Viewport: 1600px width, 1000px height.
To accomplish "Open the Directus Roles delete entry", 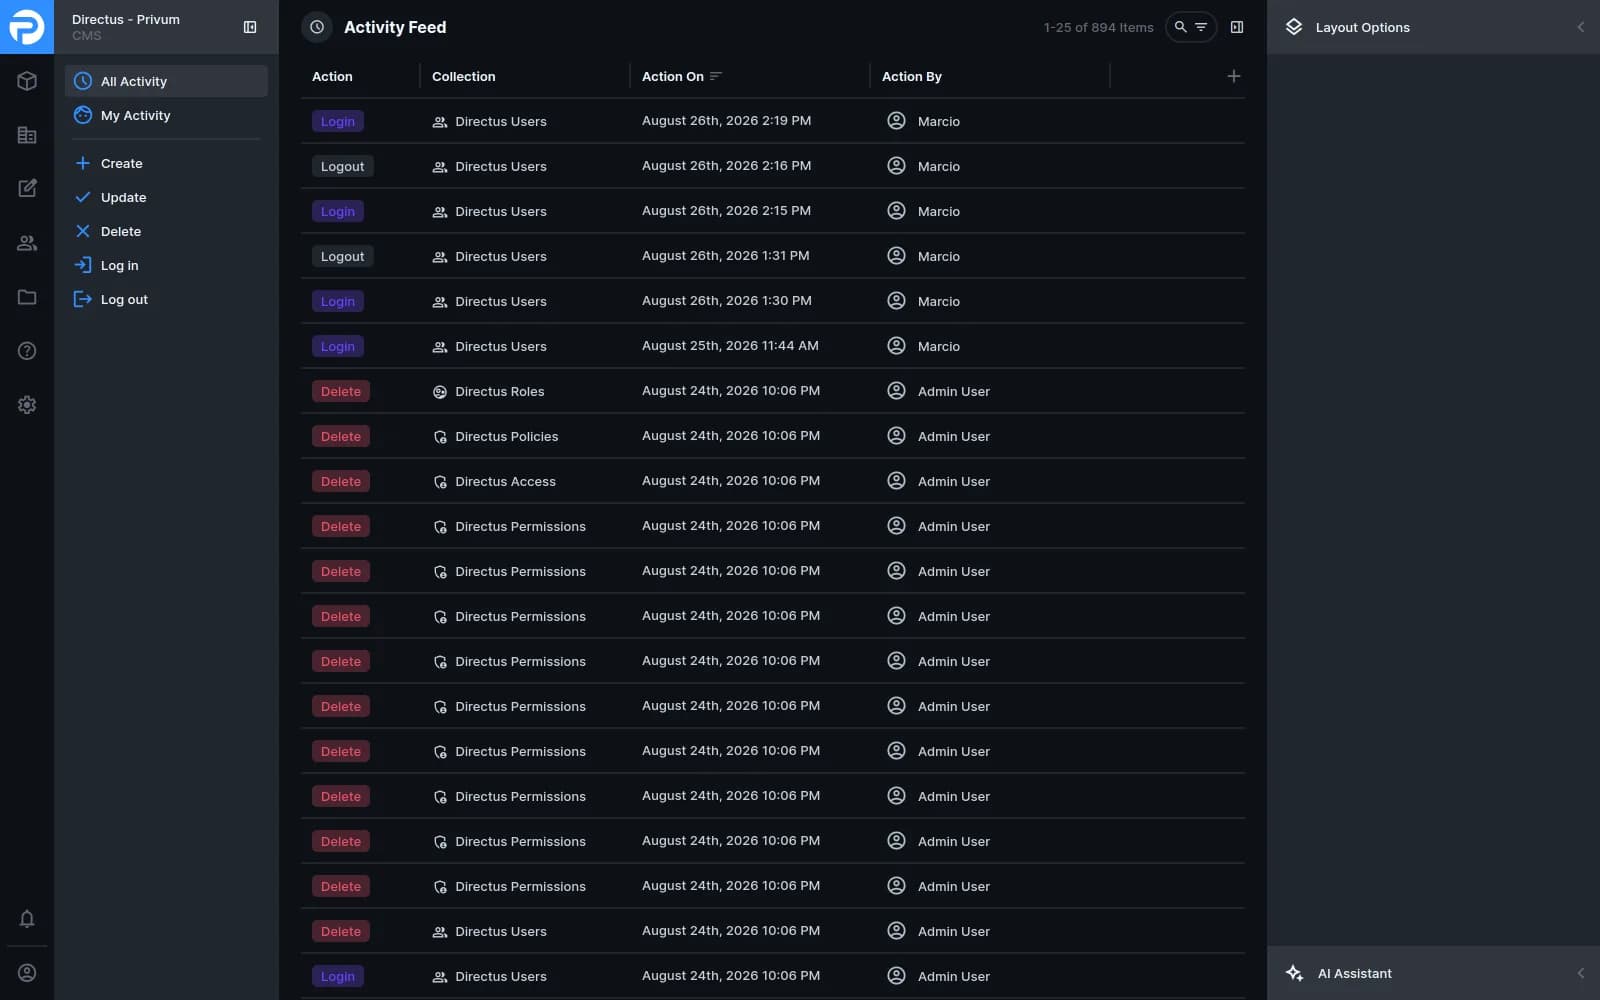I will point(772,391).
